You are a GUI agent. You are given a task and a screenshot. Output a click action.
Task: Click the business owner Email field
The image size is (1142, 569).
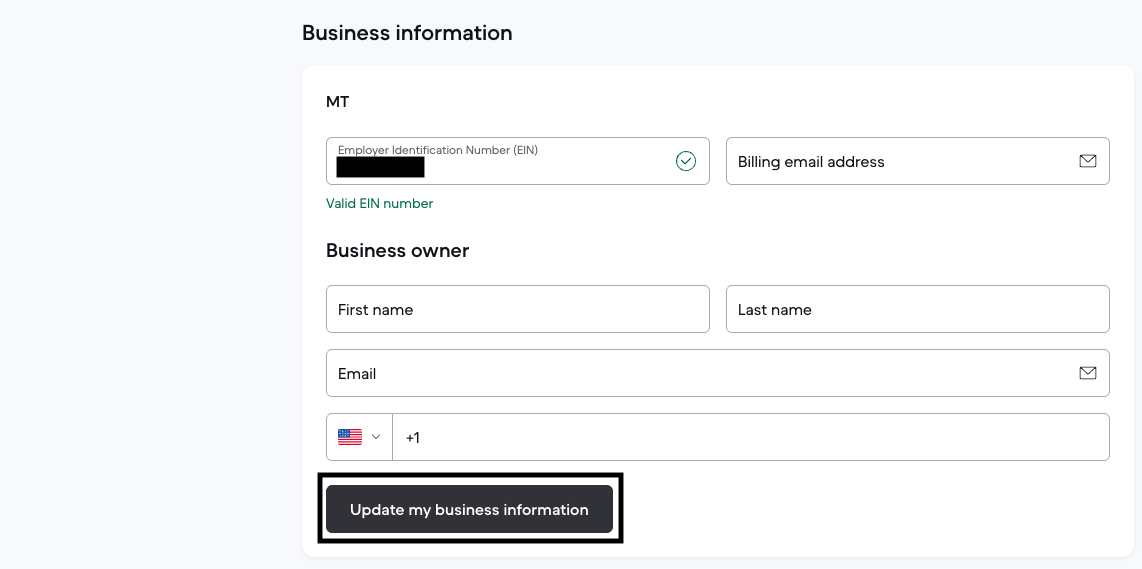700,374
